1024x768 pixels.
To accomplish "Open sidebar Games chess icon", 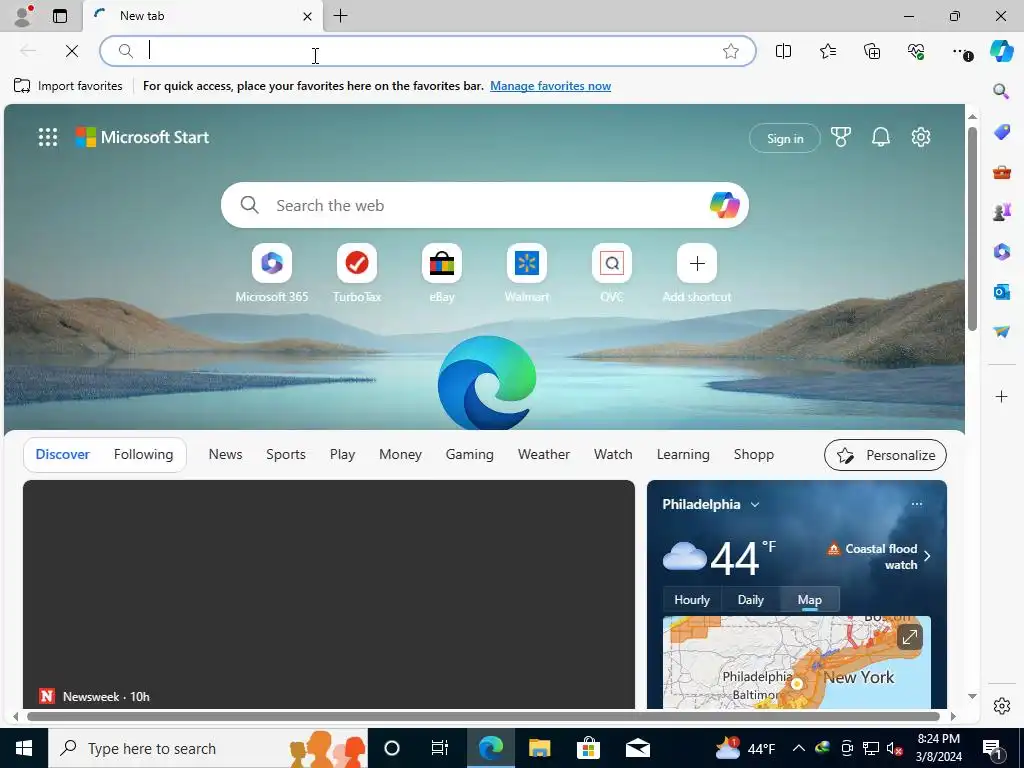I will point(1002,212).
